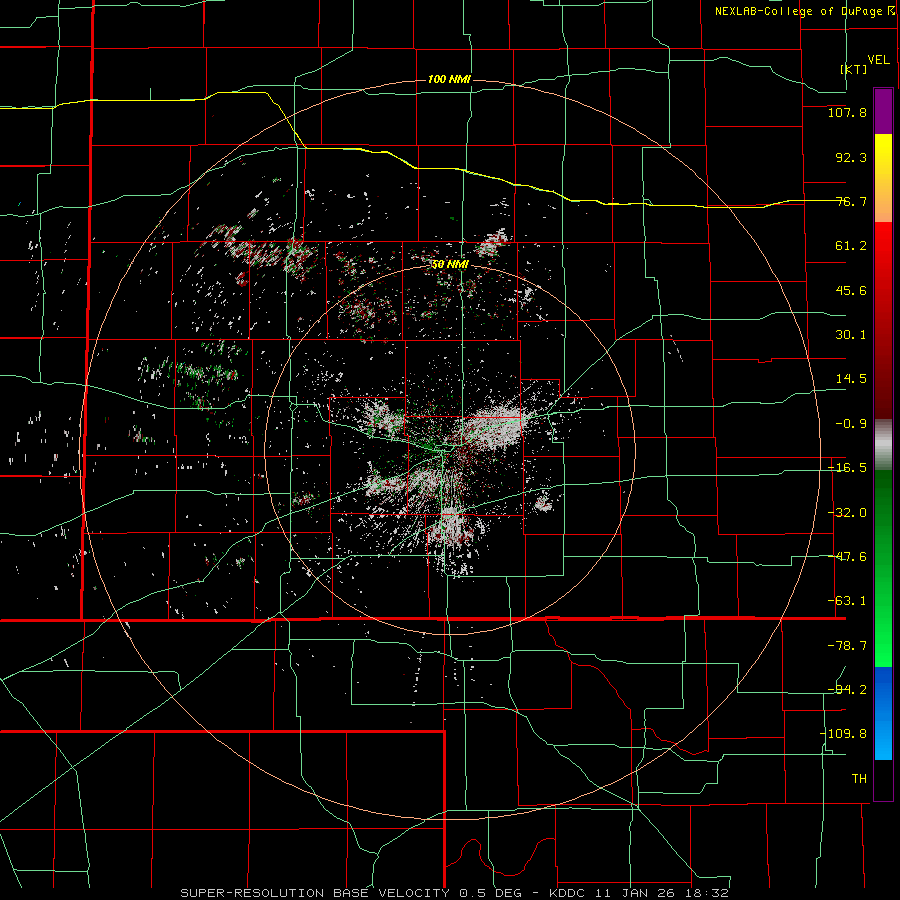The height and width of the screenshot is (900, 900).
Task: Click the -0.9 legend value
Action: click(851, 424)
